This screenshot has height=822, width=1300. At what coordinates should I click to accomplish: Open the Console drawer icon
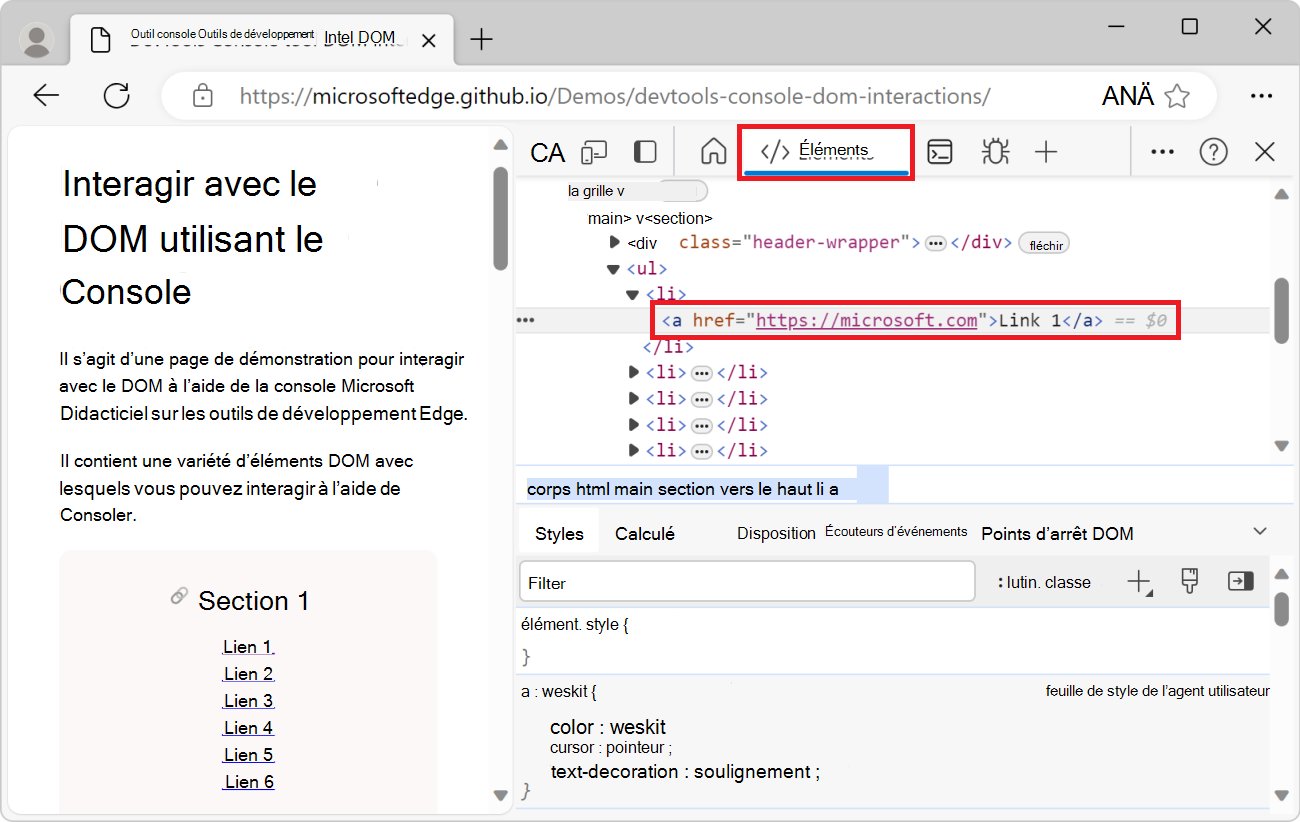coord(940,152)
